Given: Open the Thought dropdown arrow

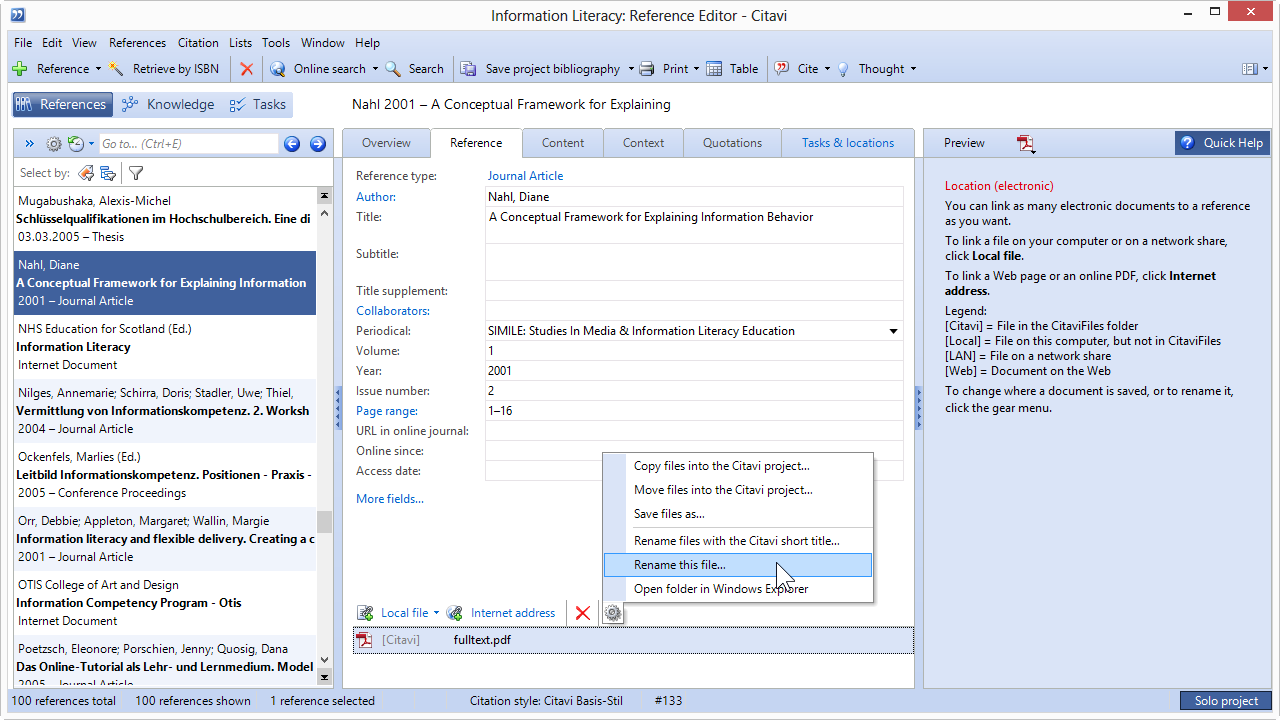Looking at the screenshot, I should click(913, 69).
